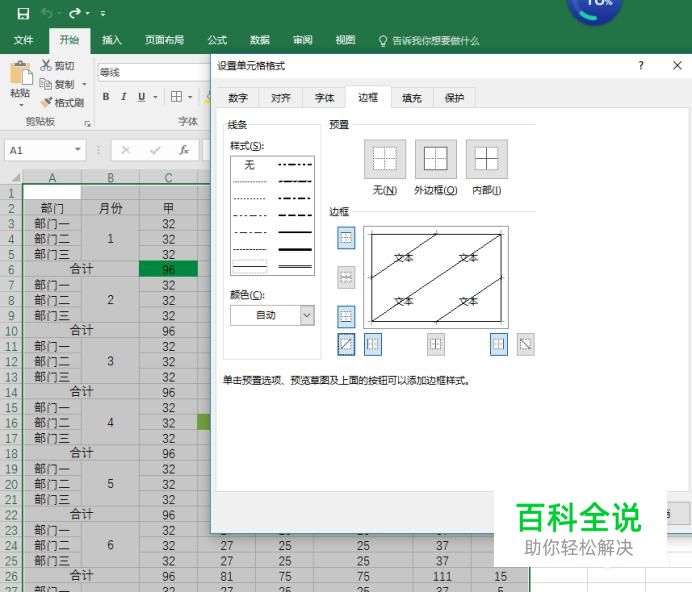
Task: Click the border preview diagram
Action: pos(436,277)
